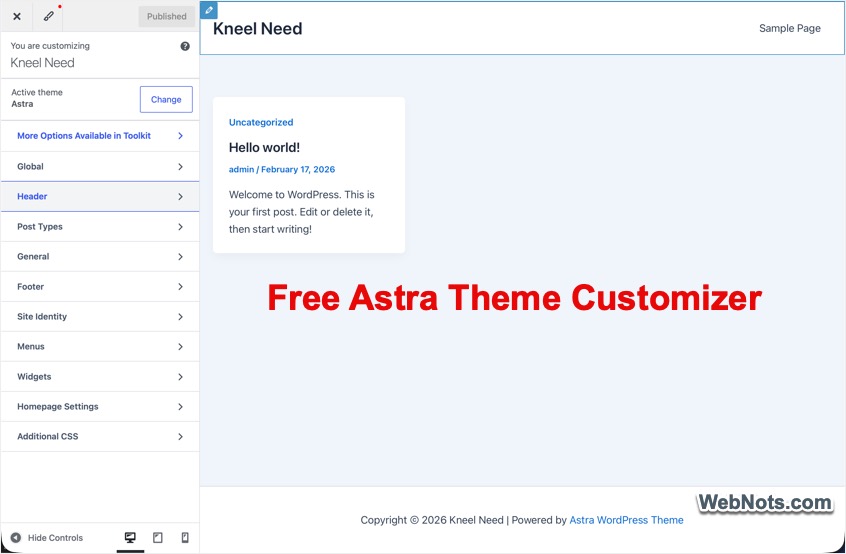Open More Options Available in Toolkit
This screenshot has height=554, width=846.
[100, 136]
